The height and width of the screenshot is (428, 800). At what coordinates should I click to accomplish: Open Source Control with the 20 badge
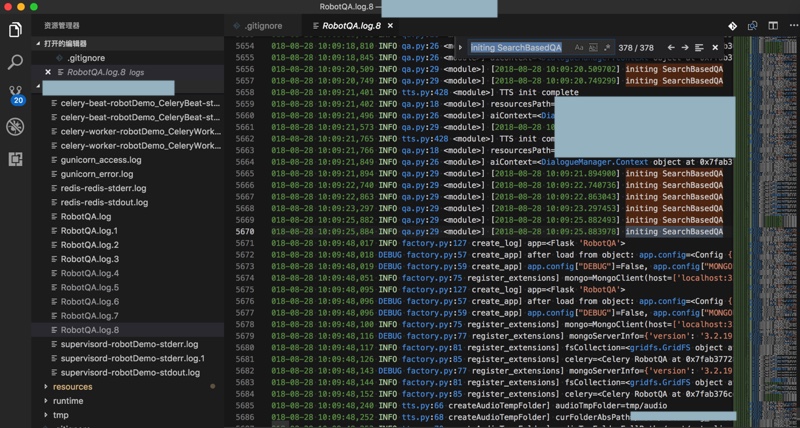pyautogui.click(x=16, y=94)
